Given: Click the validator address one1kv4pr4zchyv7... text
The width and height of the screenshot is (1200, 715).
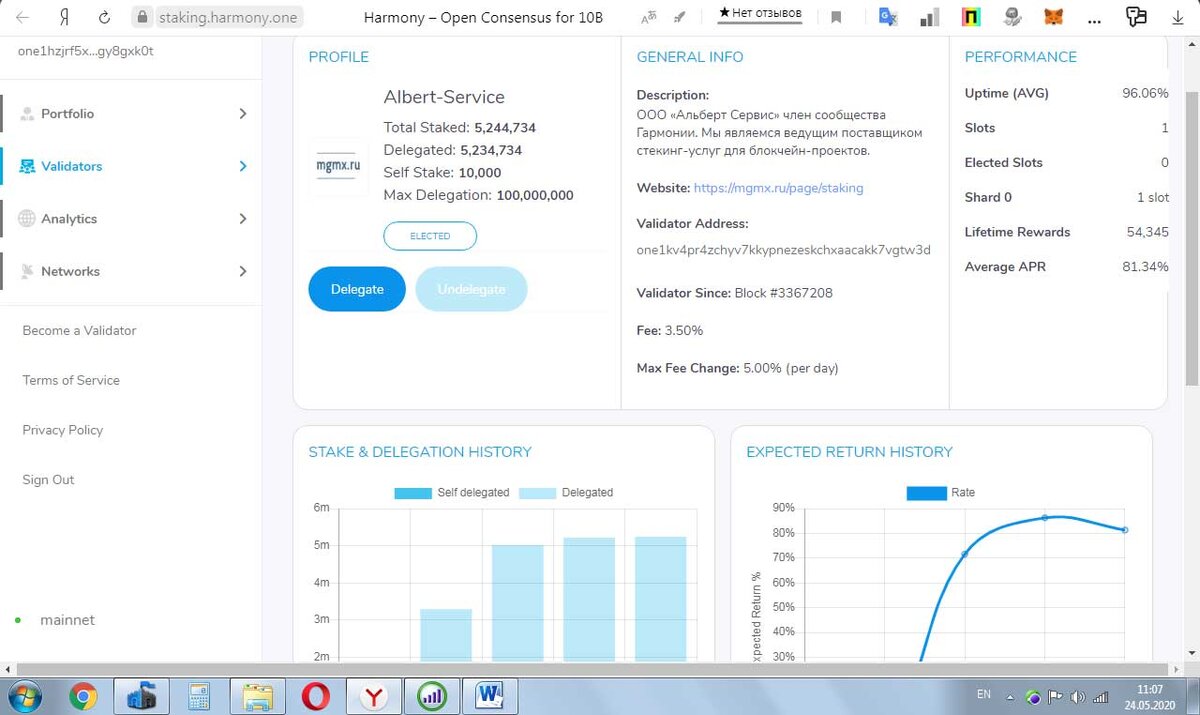Looking at the screenshot, I should 784,250.
